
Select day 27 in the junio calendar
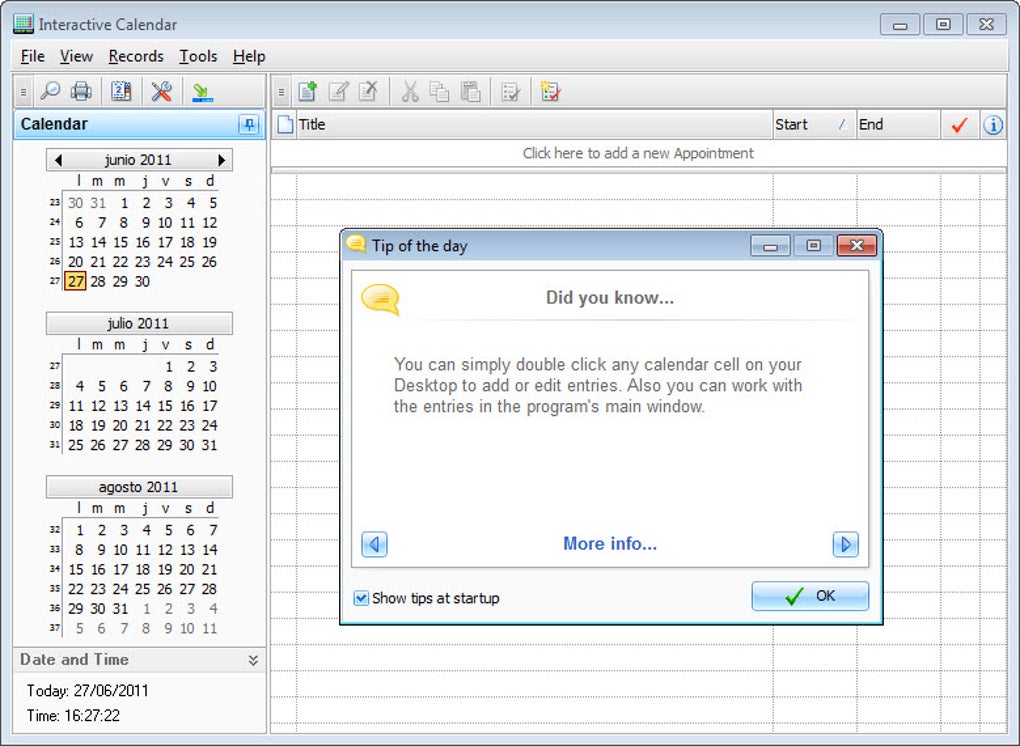(x=74, y=281)
